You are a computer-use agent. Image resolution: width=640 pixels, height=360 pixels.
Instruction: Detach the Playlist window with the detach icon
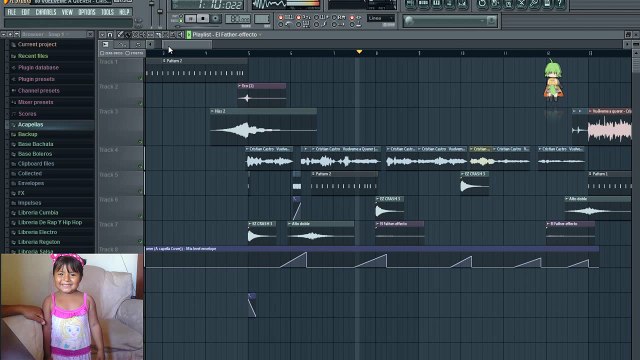[628, 35]
